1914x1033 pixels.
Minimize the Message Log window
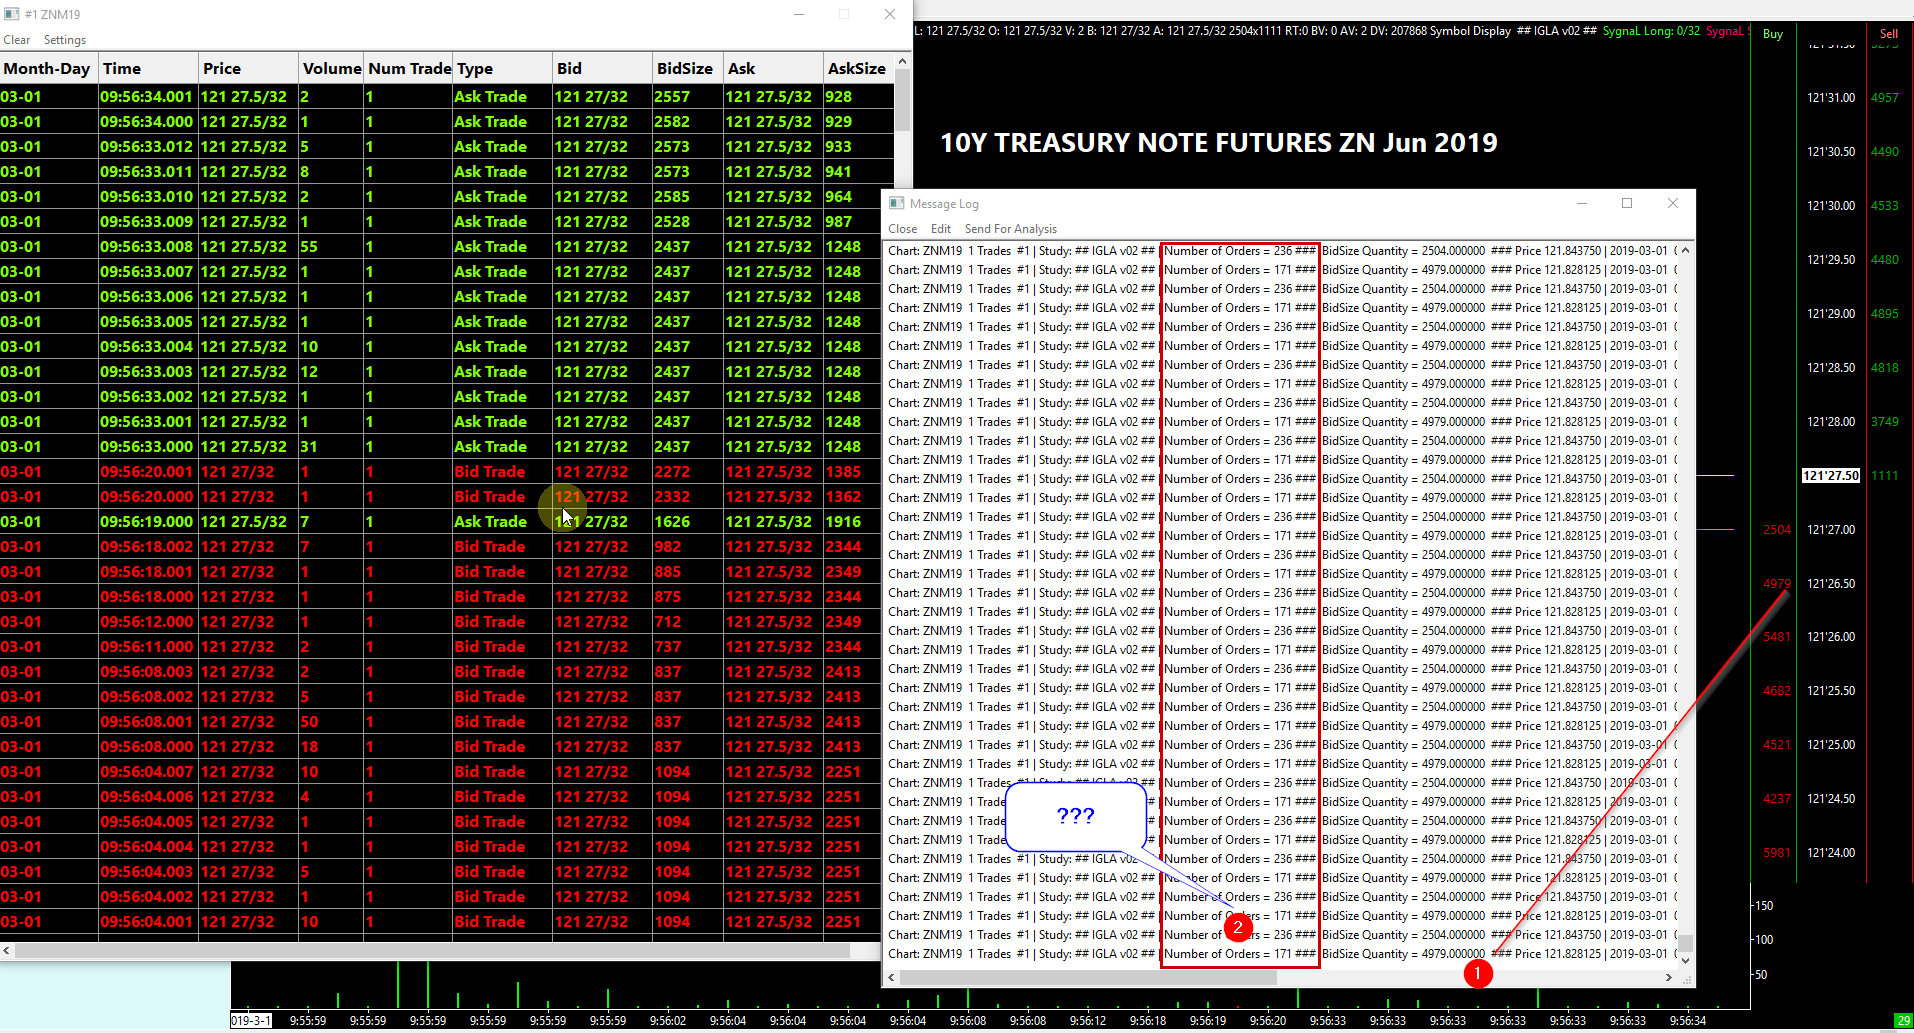(1582, 203)
